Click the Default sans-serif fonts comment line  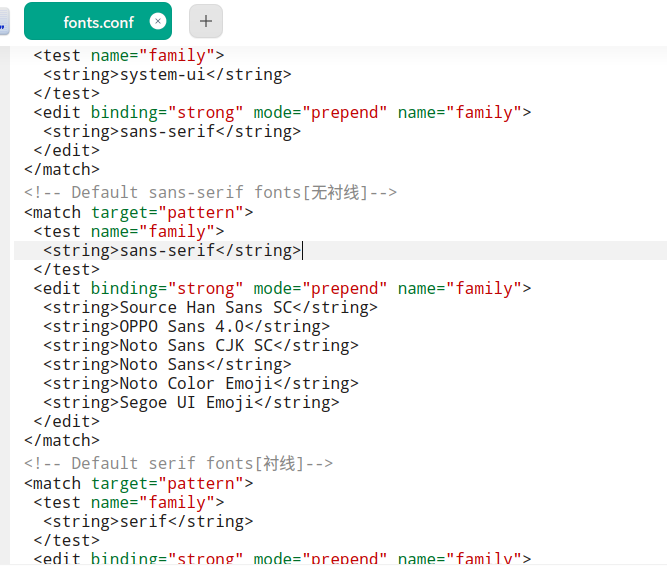pos(211,193)
